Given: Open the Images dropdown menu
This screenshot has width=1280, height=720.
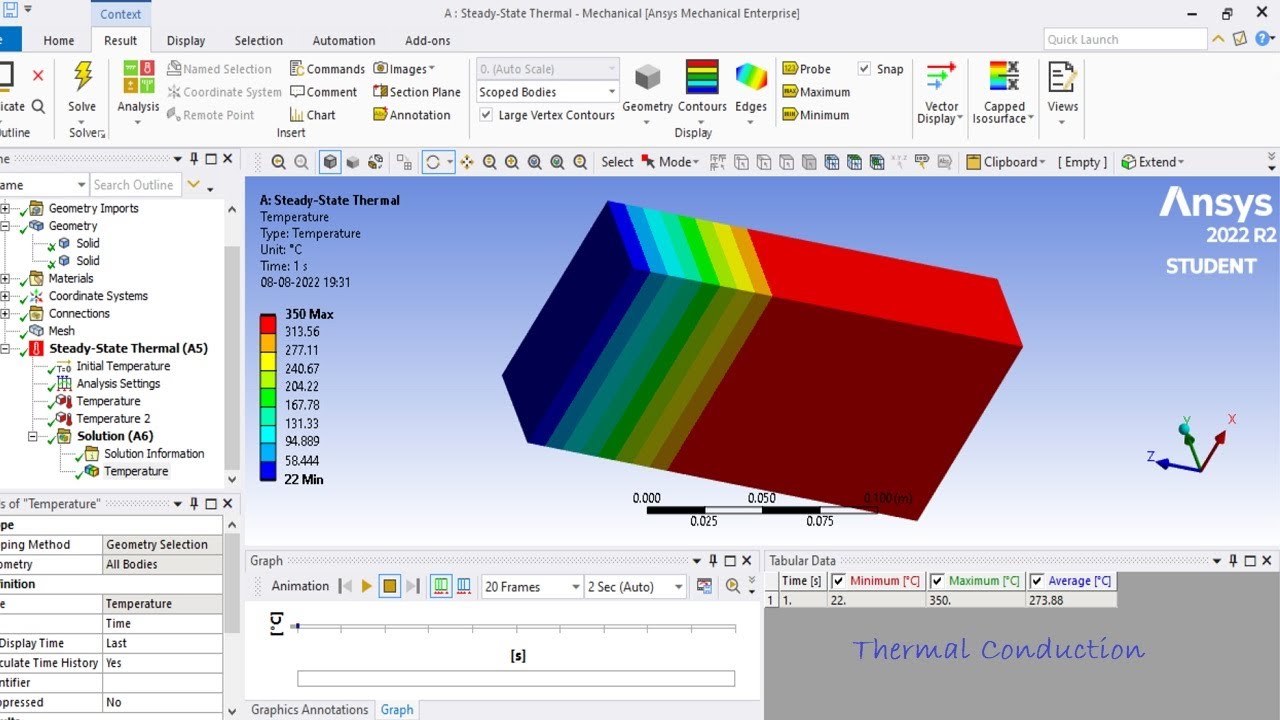Looking at the screenshot, I should (x=404, y=69).
